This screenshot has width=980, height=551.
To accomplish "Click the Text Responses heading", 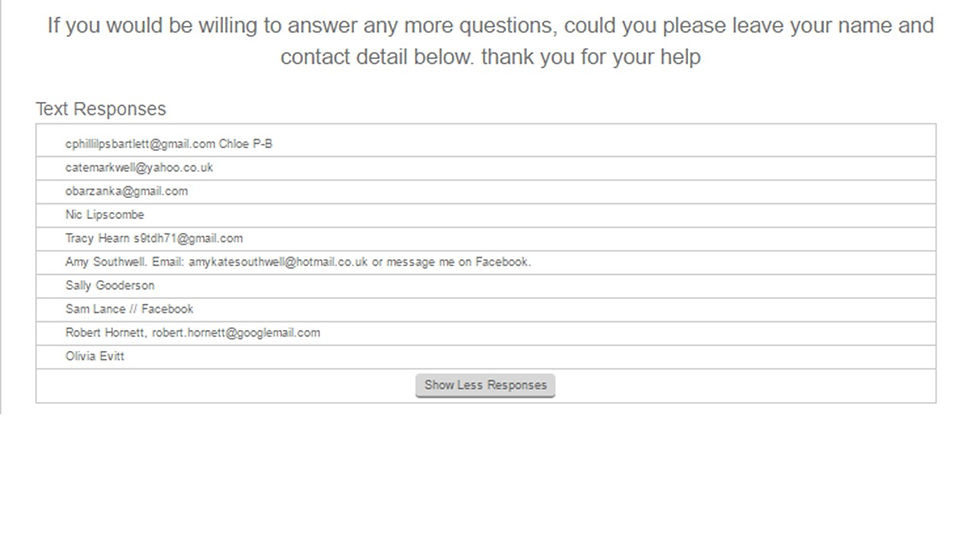I will tap(101, 109).
